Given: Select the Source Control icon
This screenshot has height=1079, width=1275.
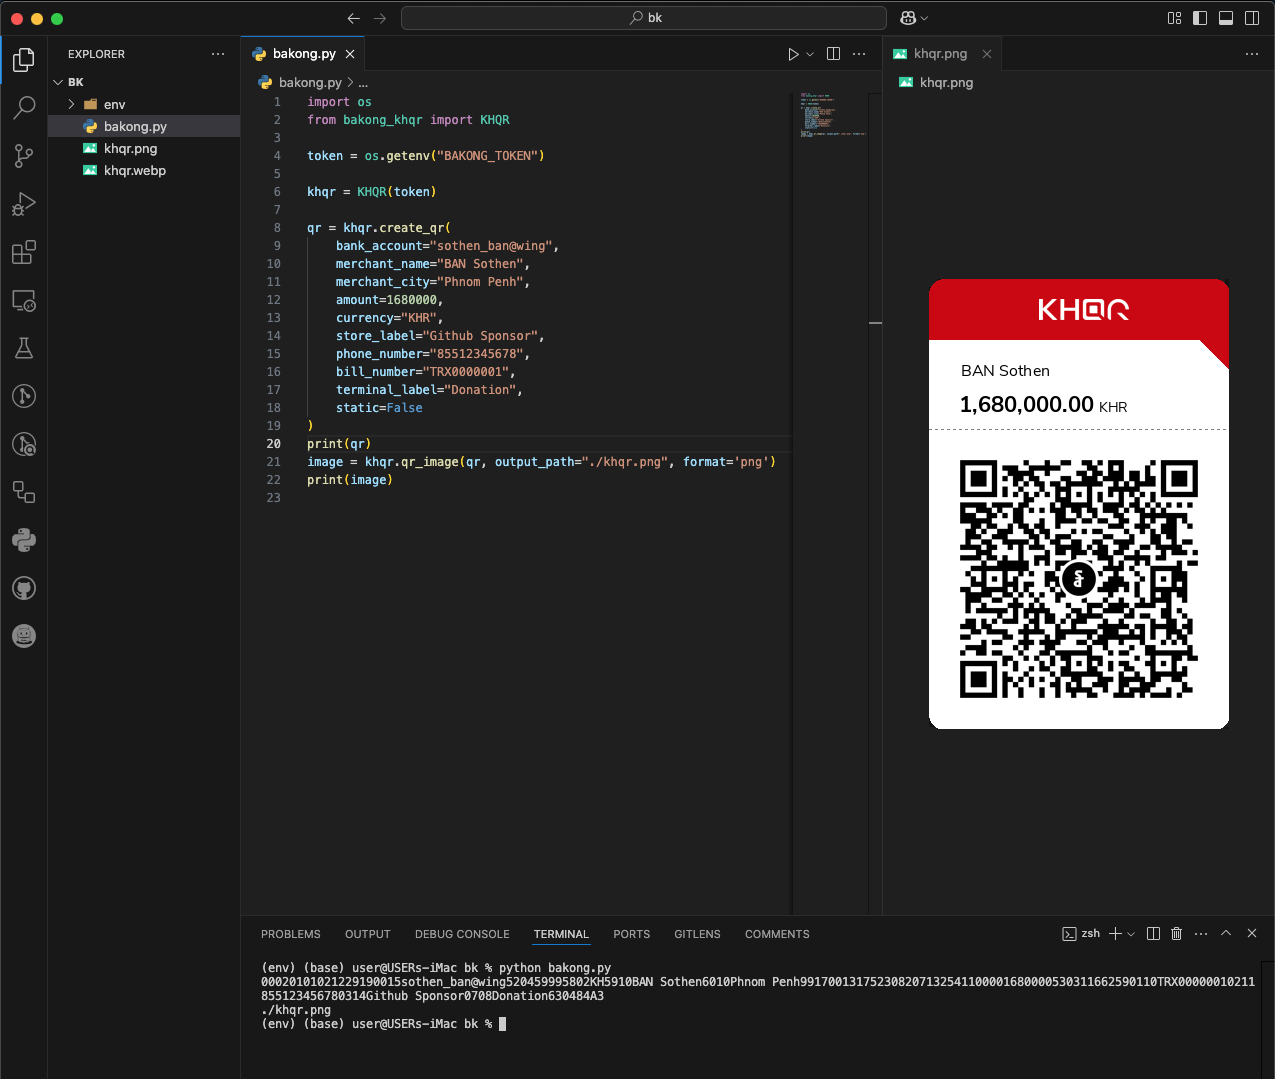Looking at the screenshot, I should [24, 155].
